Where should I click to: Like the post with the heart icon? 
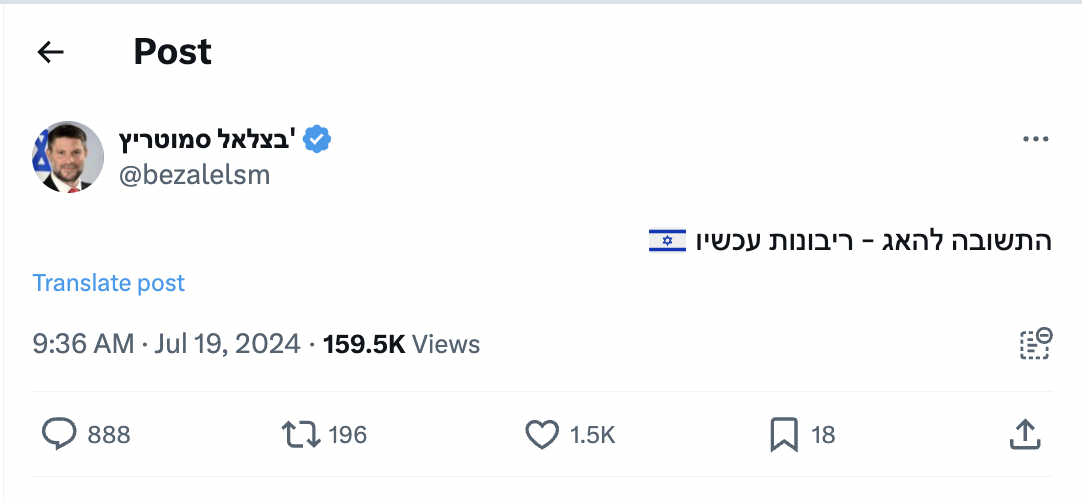point(541,434)
